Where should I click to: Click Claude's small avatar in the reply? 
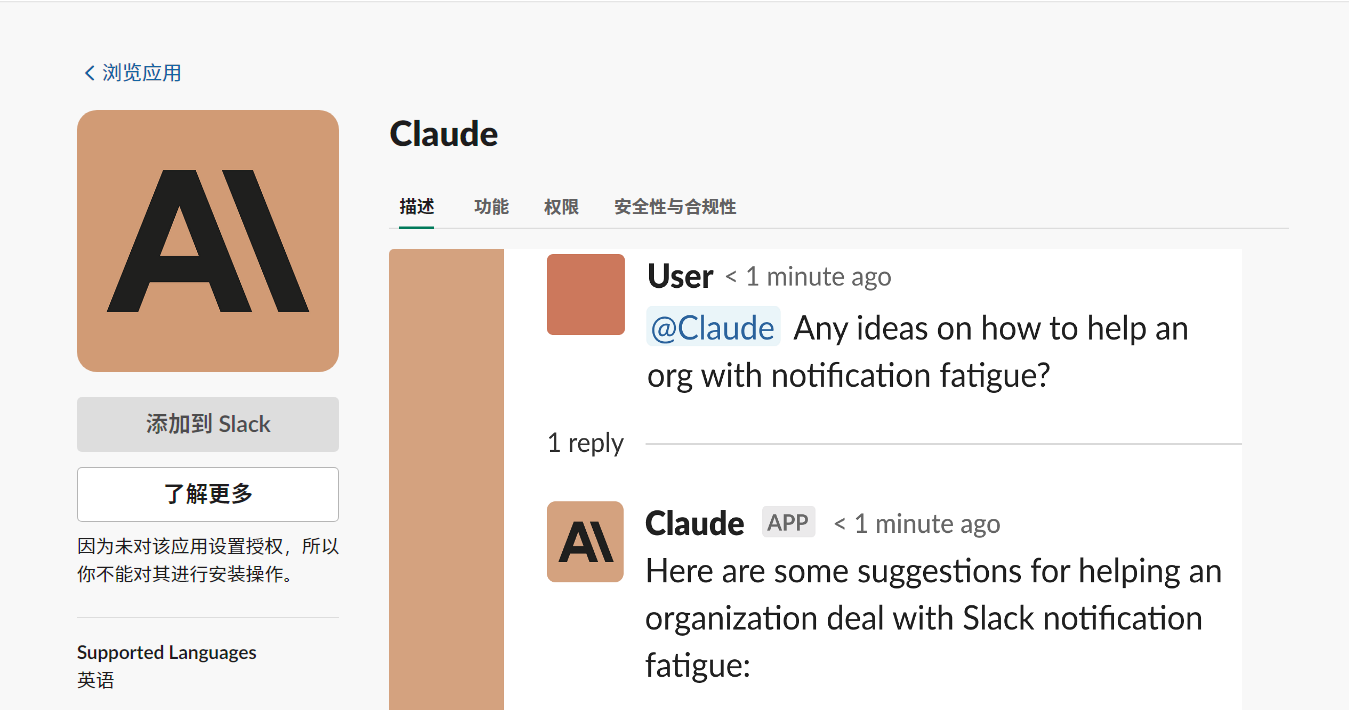pos(585,541)
